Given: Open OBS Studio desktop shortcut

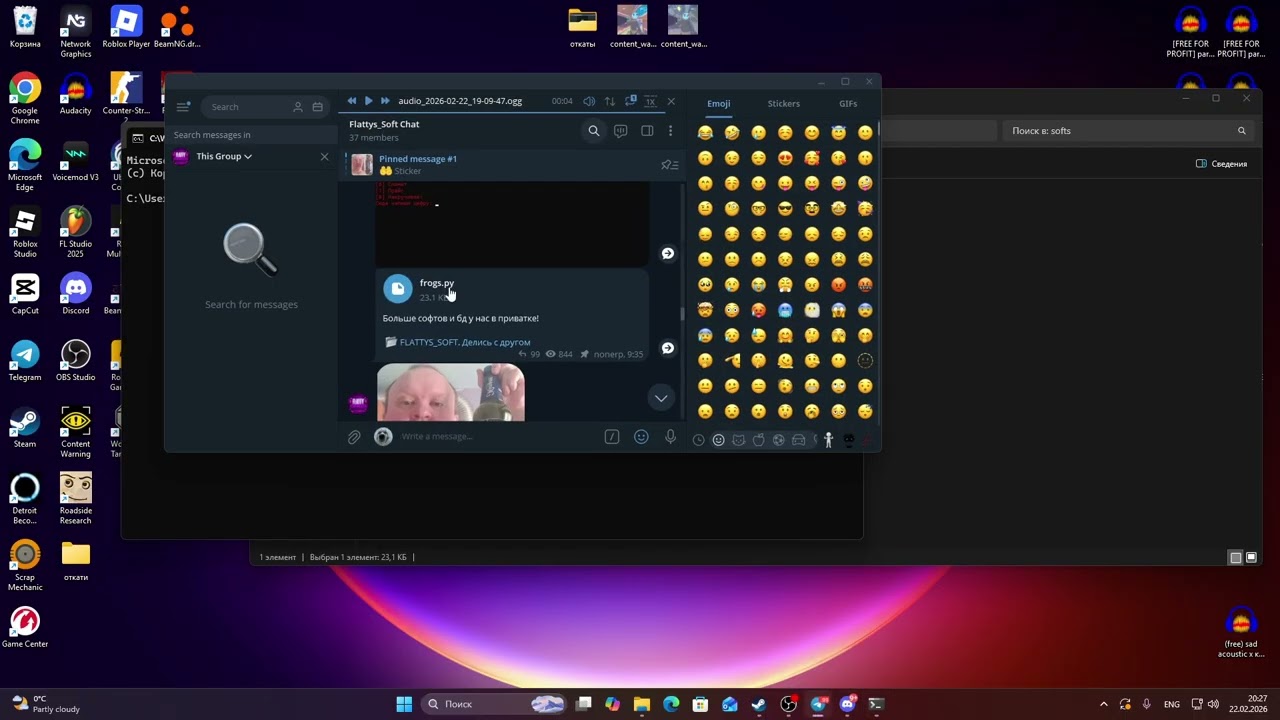Looking at the screenshot, I should click(x=76, y=361).
